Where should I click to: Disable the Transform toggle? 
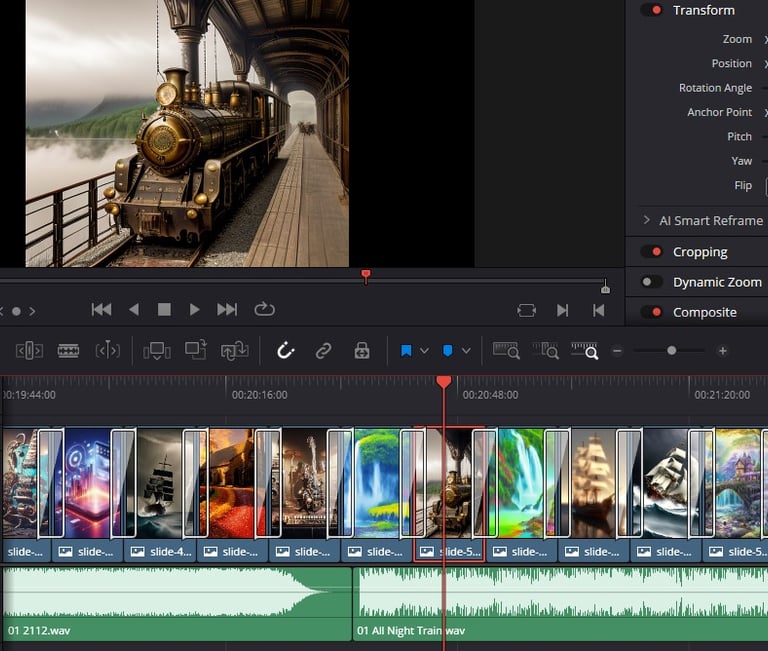point(653,10)
